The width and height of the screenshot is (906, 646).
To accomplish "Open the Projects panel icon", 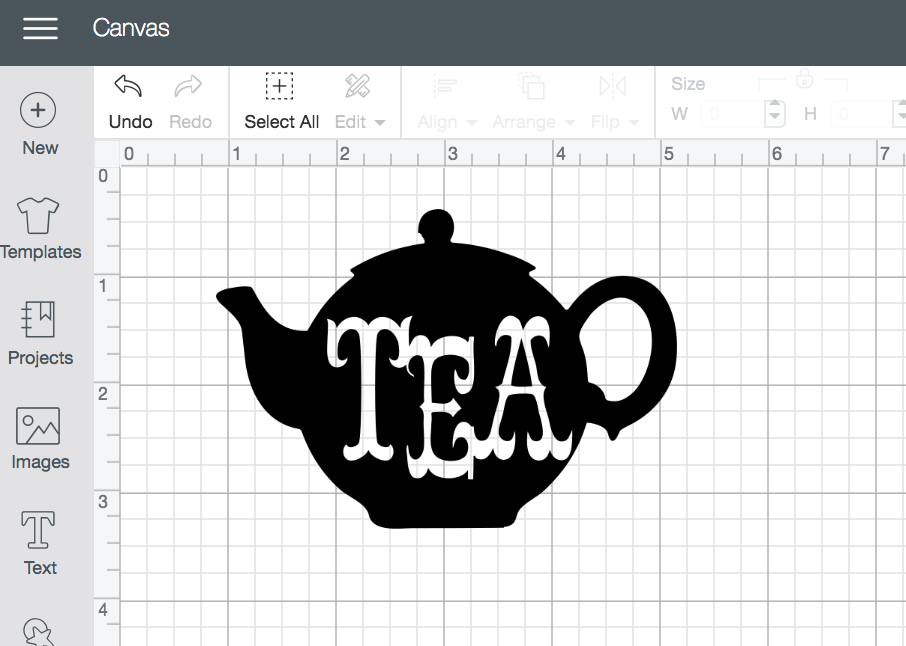I will point(38,320).
